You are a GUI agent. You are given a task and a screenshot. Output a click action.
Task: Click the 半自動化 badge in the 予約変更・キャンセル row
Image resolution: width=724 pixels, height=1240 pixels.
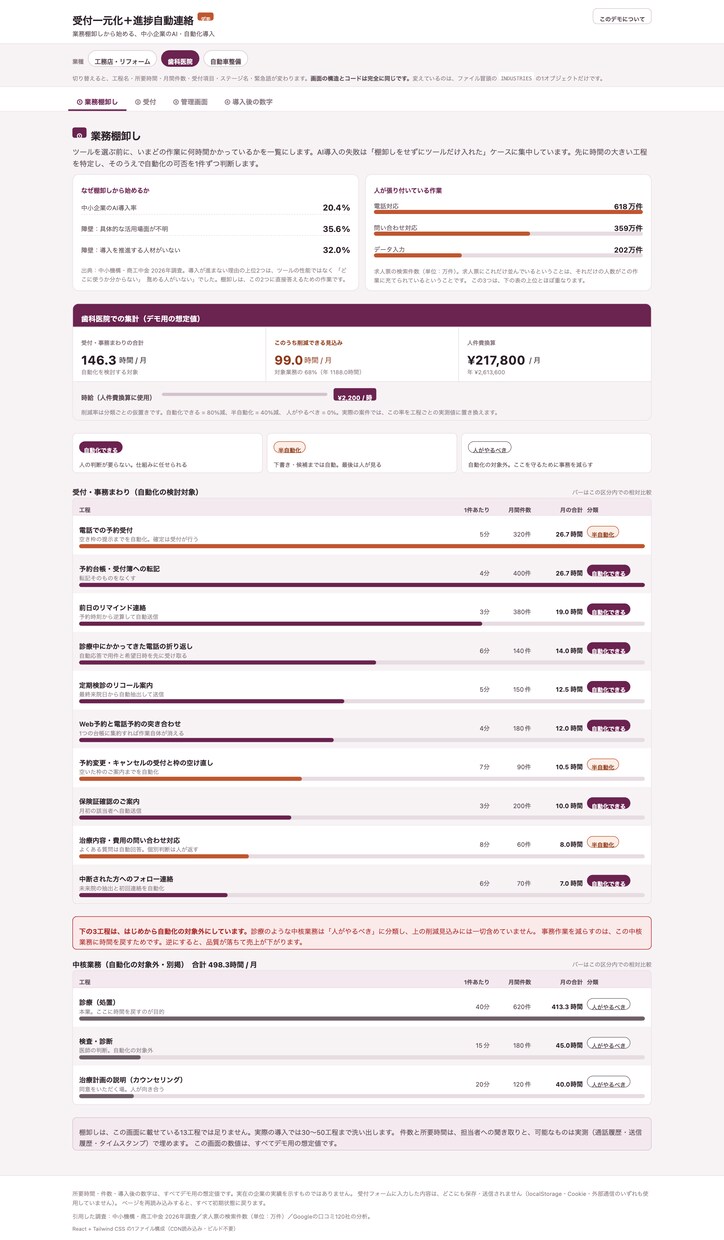[603, 765]
